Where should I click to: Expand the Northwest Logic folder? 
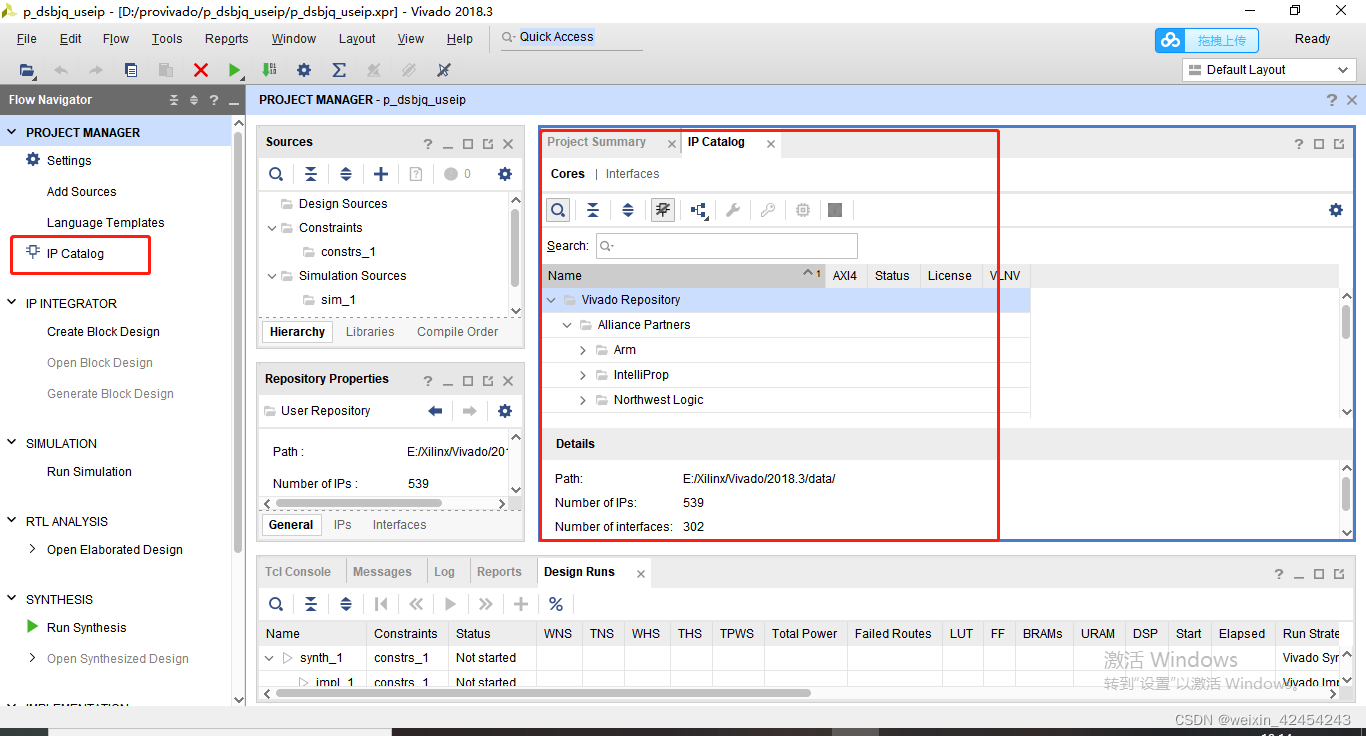click(583, 400)
